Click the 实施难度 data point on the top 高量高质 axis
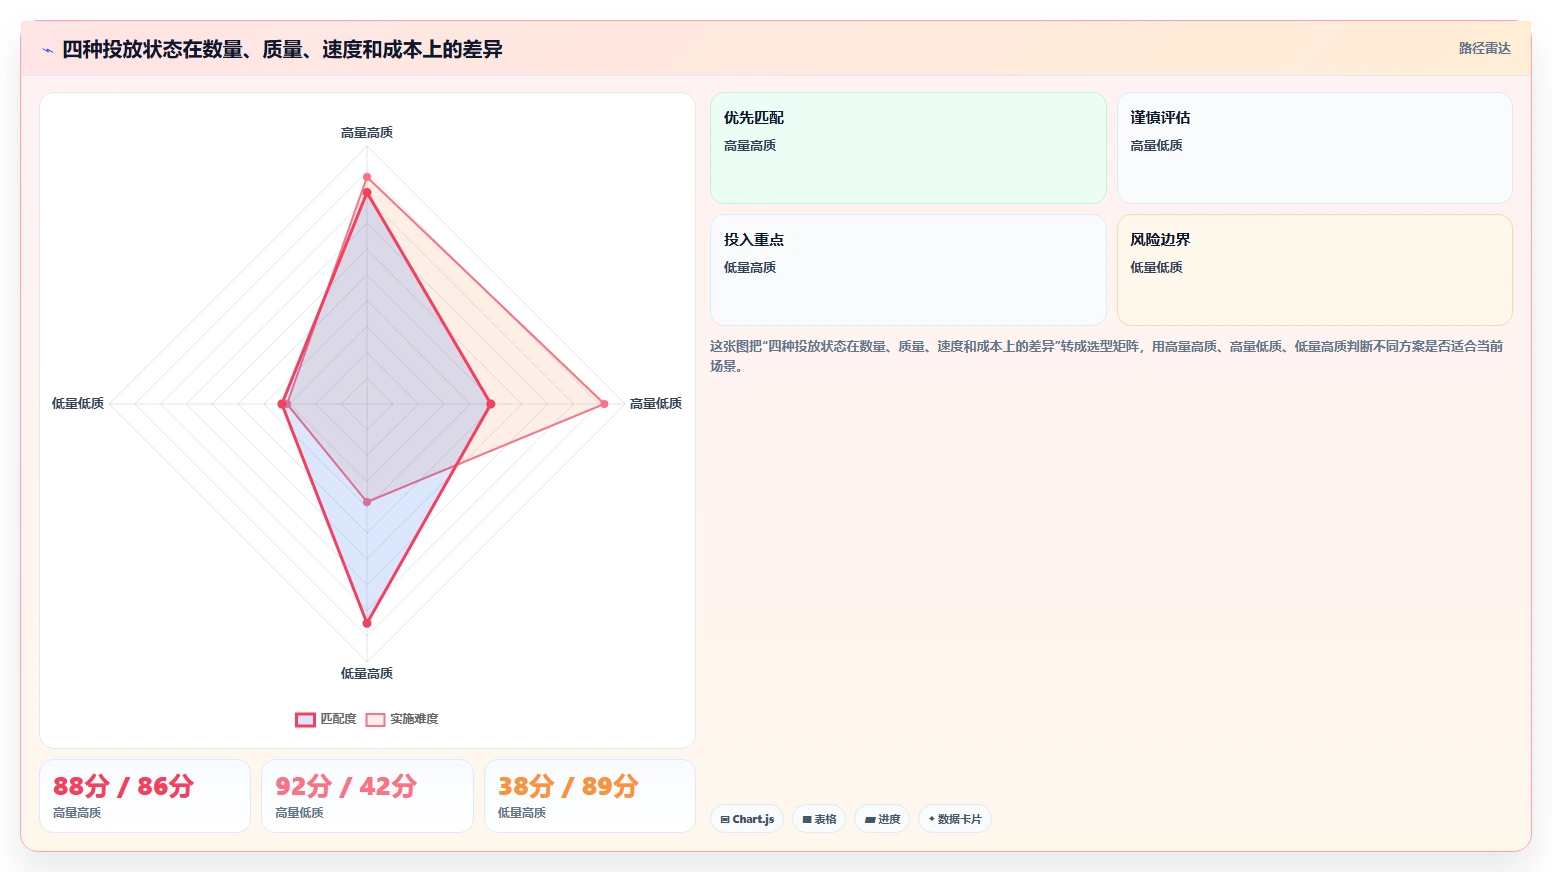The height and width of the screenshot is (872, 1552). (367, 177)
